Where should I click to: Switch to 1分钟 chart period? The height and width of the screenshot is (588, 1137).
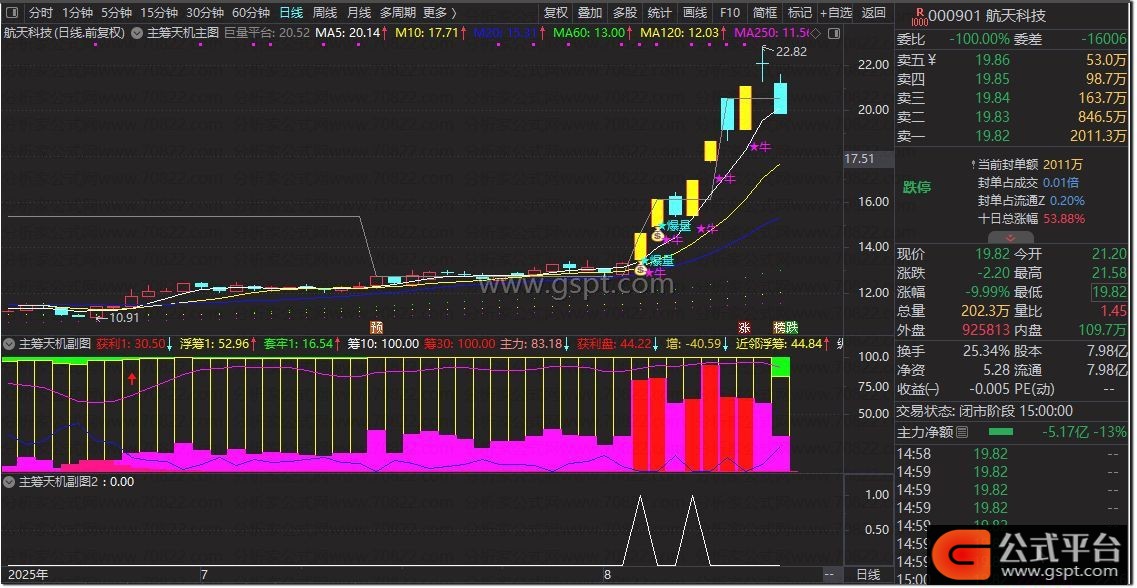(77, 13)
